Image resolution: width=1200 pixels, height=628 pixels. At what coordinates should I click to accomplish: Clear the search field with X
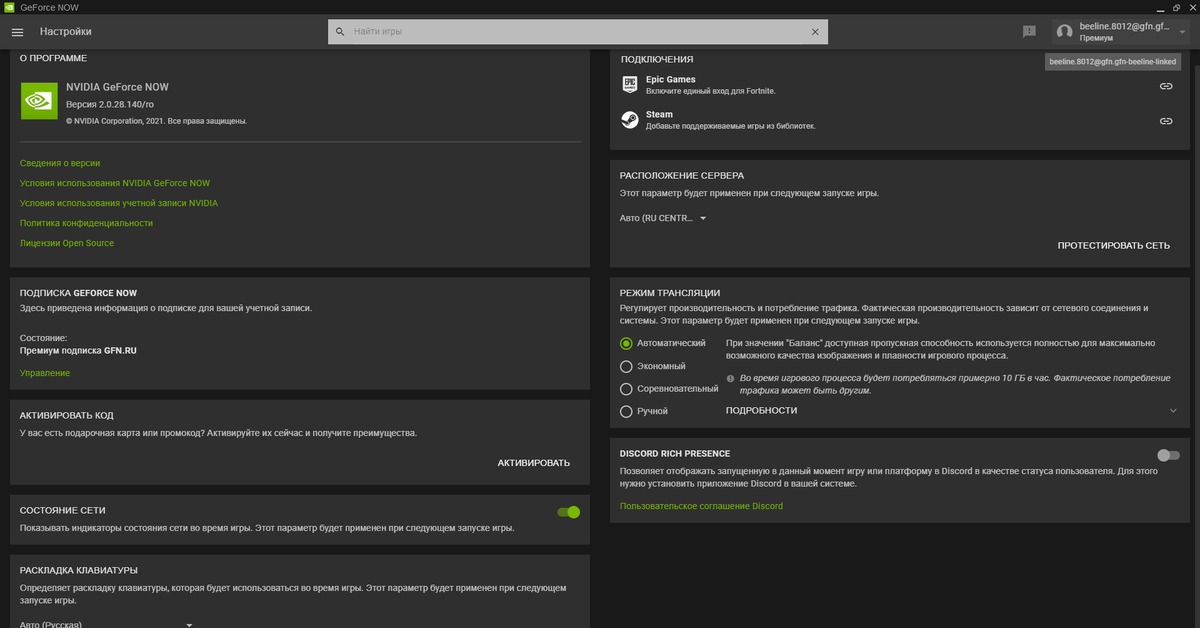tap(815, 32)
